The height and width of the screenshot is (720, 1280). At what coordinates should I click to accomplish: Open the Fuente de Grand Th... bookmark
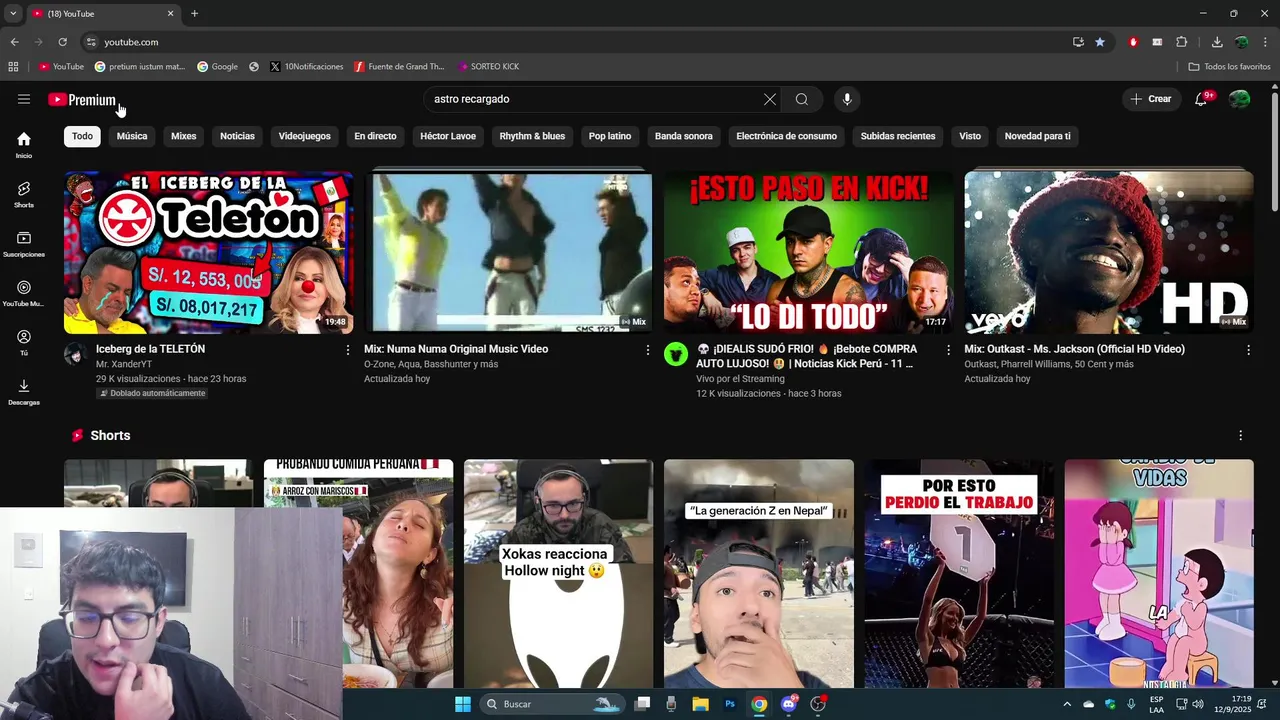pos(399,67)
